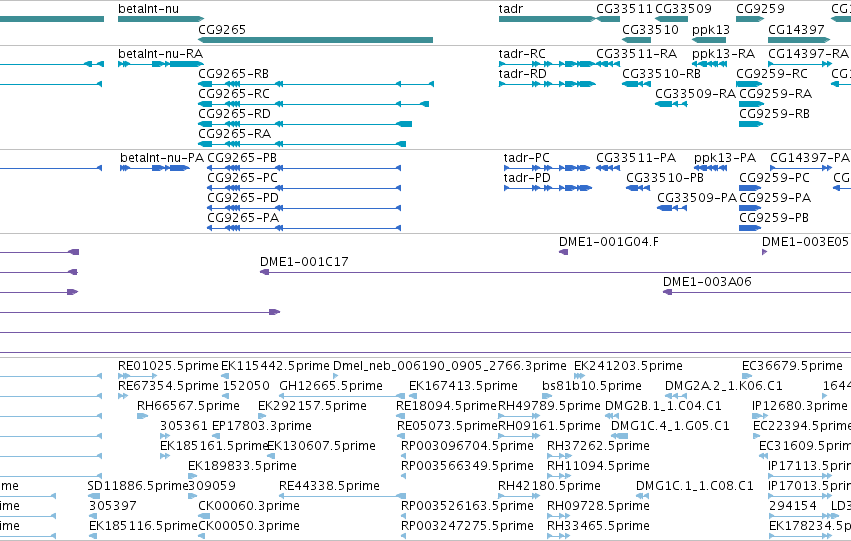Click EST GH12665.5prime
851x541 pixels.
[x=331, y=386]
